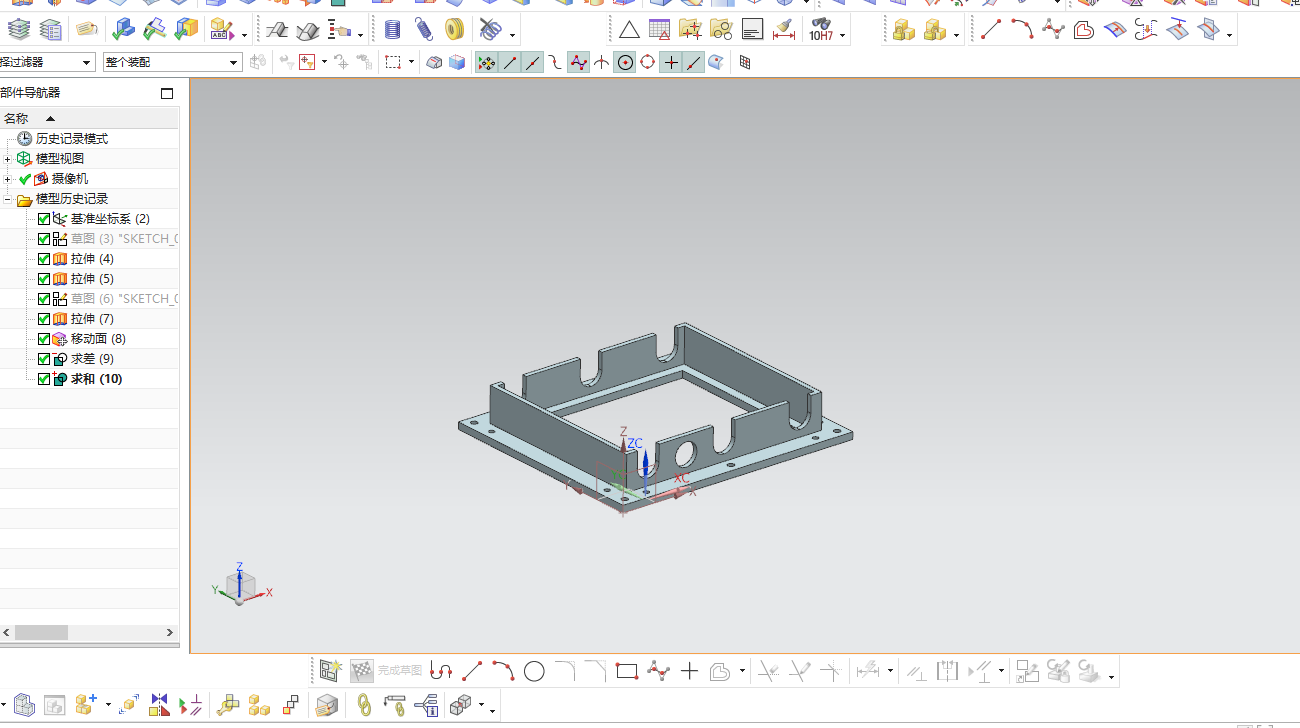Click the mirror assembly icon in bottom toolbar

pyautogui.click(x=159, y=705)
